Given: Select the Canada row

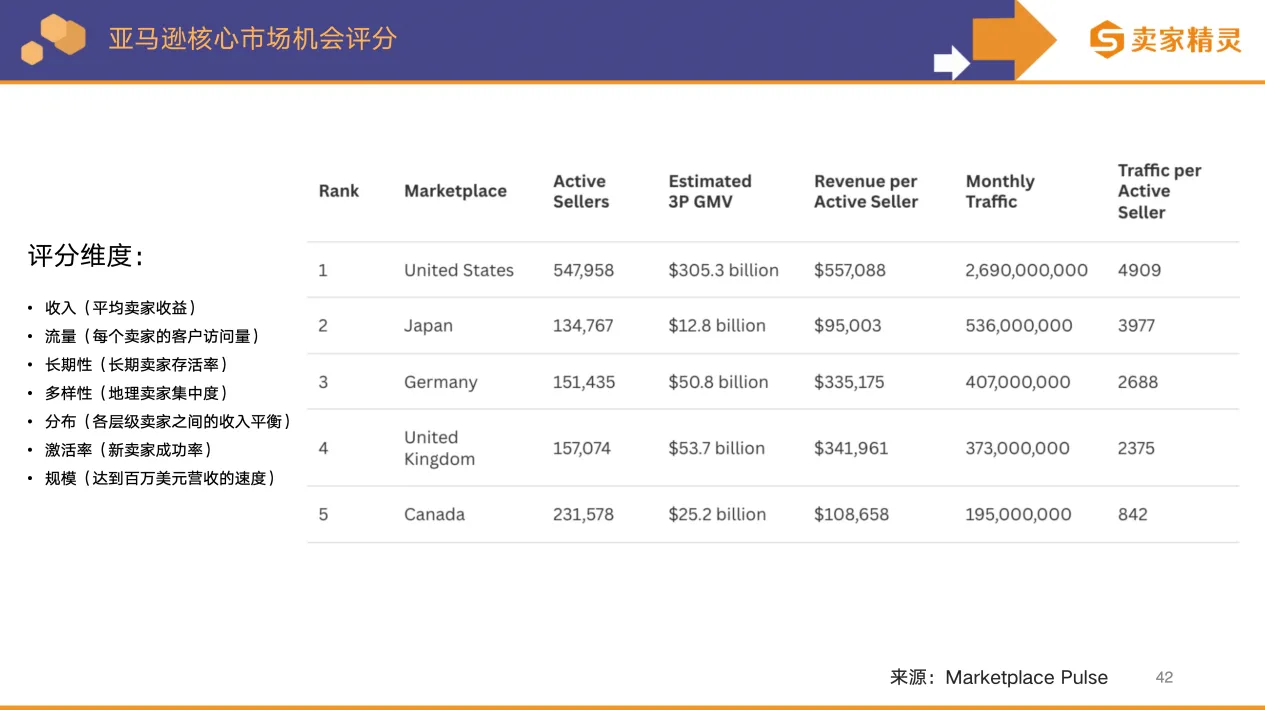Looking at the screenshot, I should pos(434,514).
